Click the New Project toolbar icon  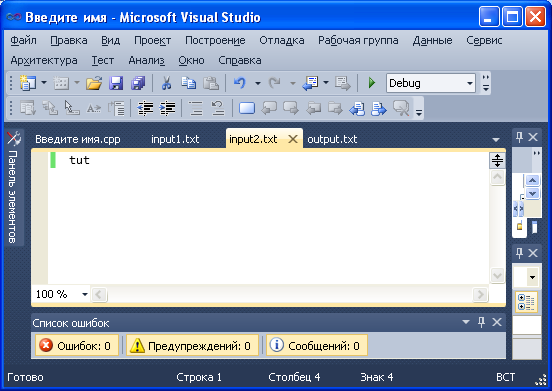pyautogui.click(x=28, y=83)
